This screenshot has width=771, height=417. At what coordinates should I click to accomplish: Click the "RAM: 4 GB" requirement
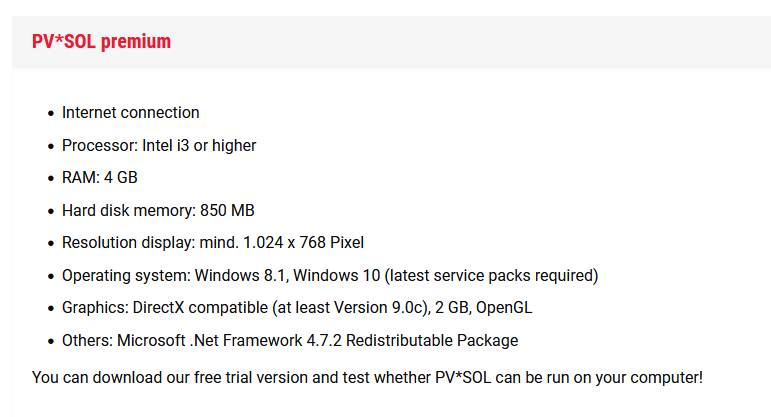pos(99,178)
